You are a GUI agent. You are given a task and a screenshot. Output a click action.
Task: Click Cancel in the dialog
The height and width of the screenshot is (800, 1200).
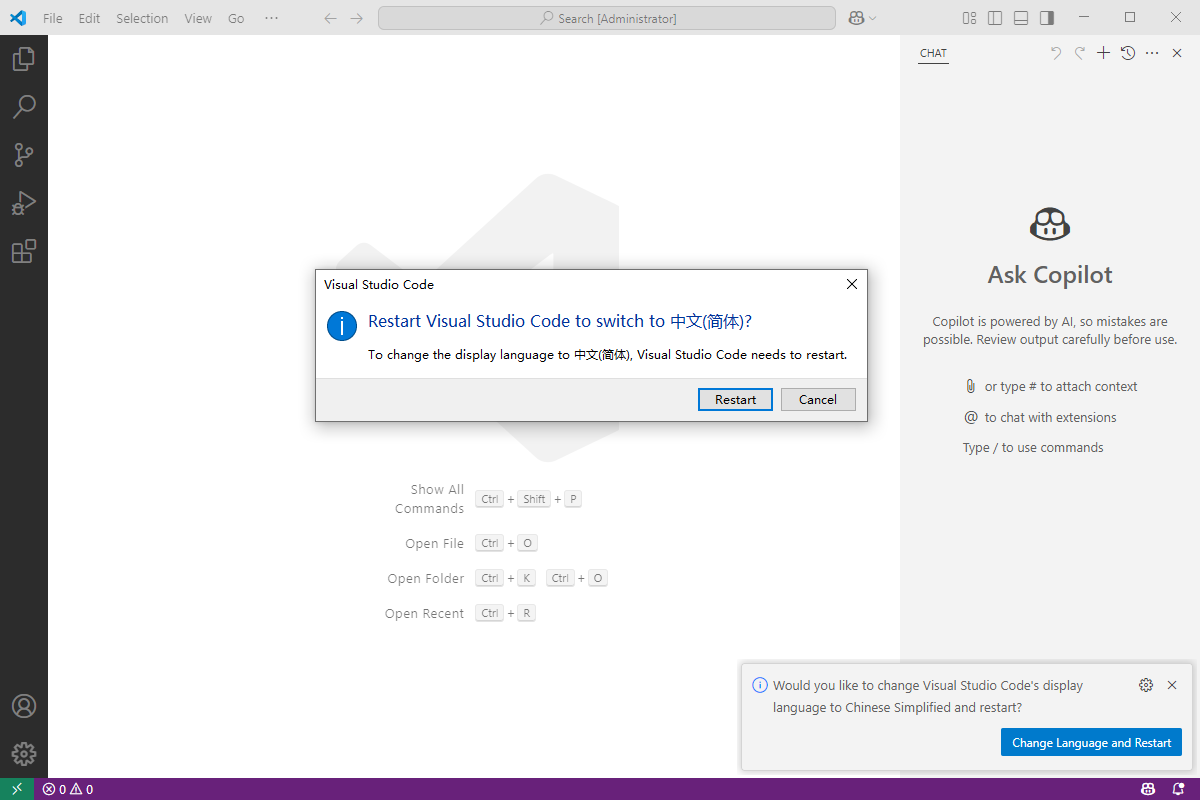(x=818, y=399)
